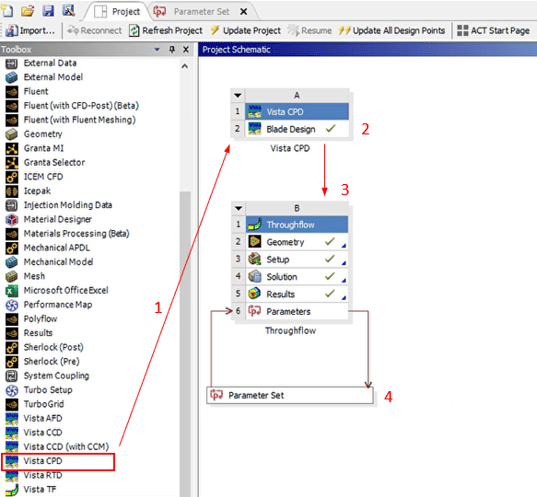The image size is (537, 497).
Task: Select Results cell in Throughflow system
Action: (297, 294)
